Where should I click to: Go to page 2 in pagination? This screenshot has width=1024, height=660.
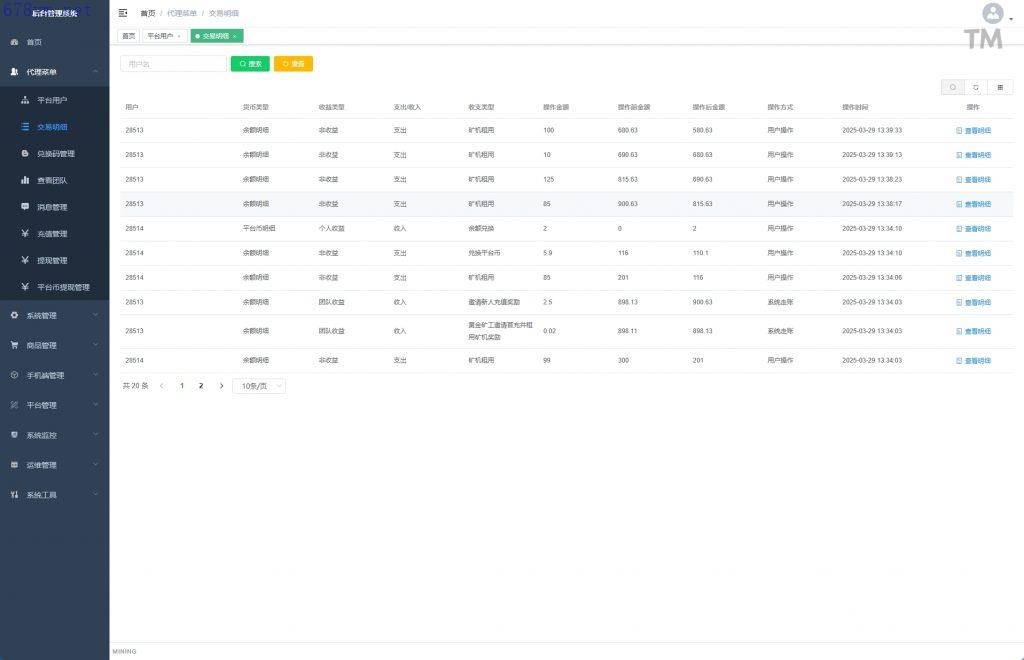pos(201,385)
